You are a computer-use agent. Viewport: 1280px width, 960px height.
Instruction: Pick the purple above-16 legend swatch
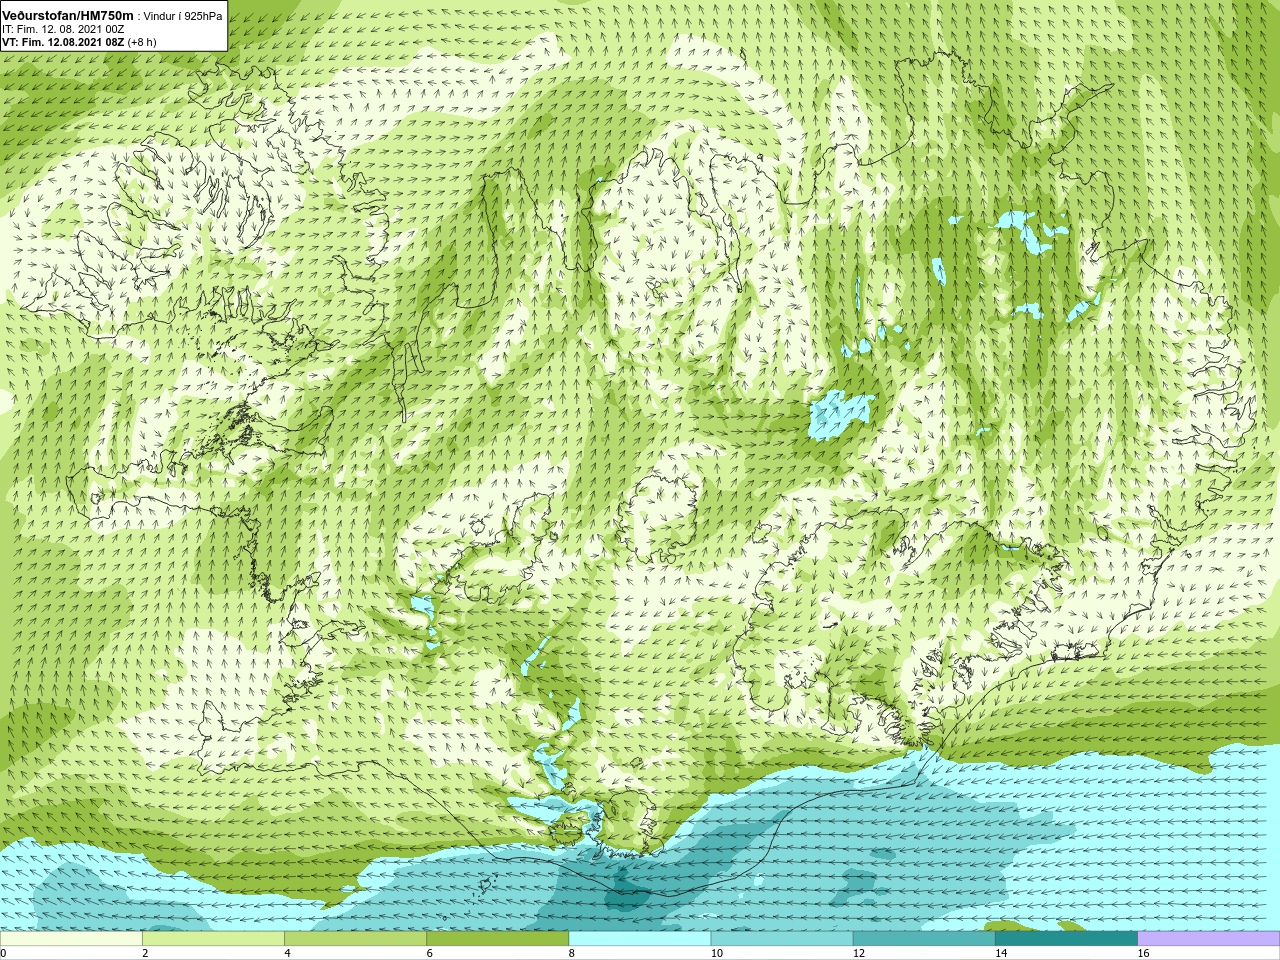point(1209,938)
